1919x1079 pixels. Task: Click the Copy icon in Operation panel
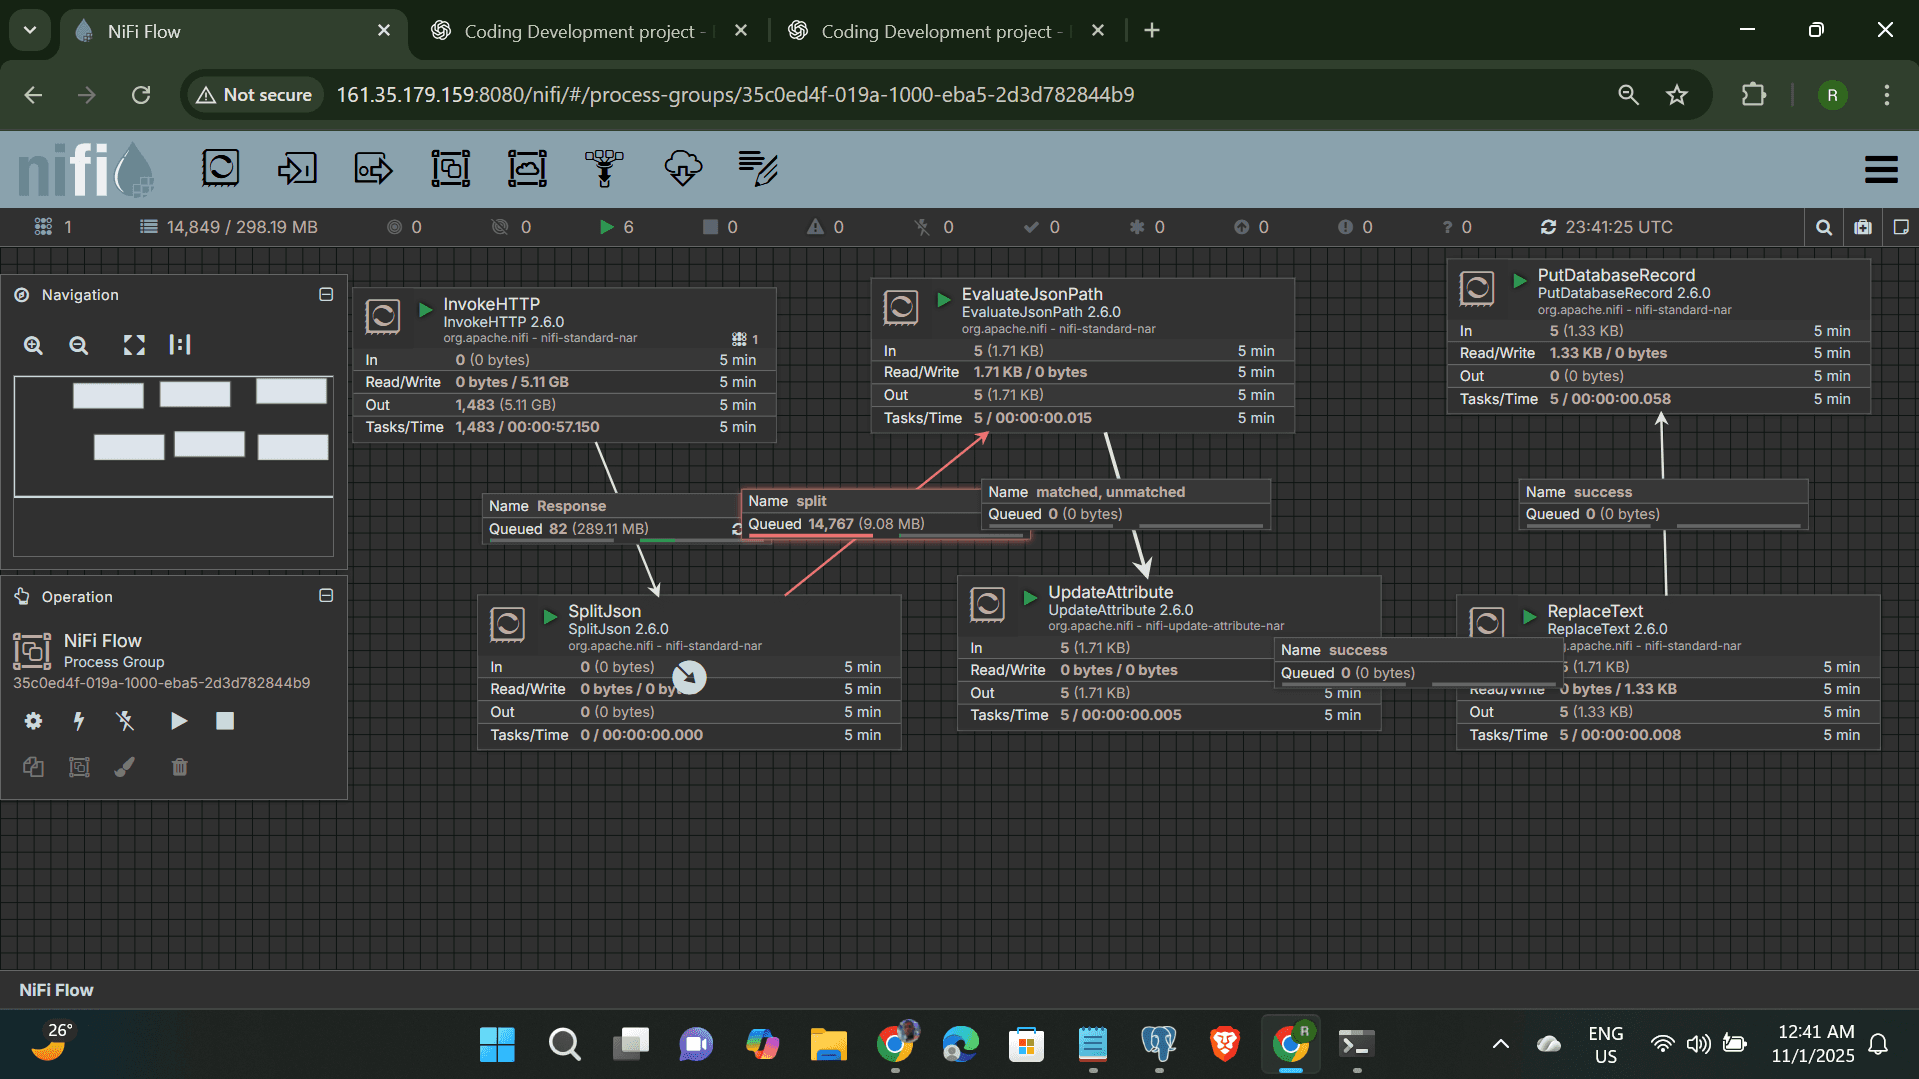point(33,767)
